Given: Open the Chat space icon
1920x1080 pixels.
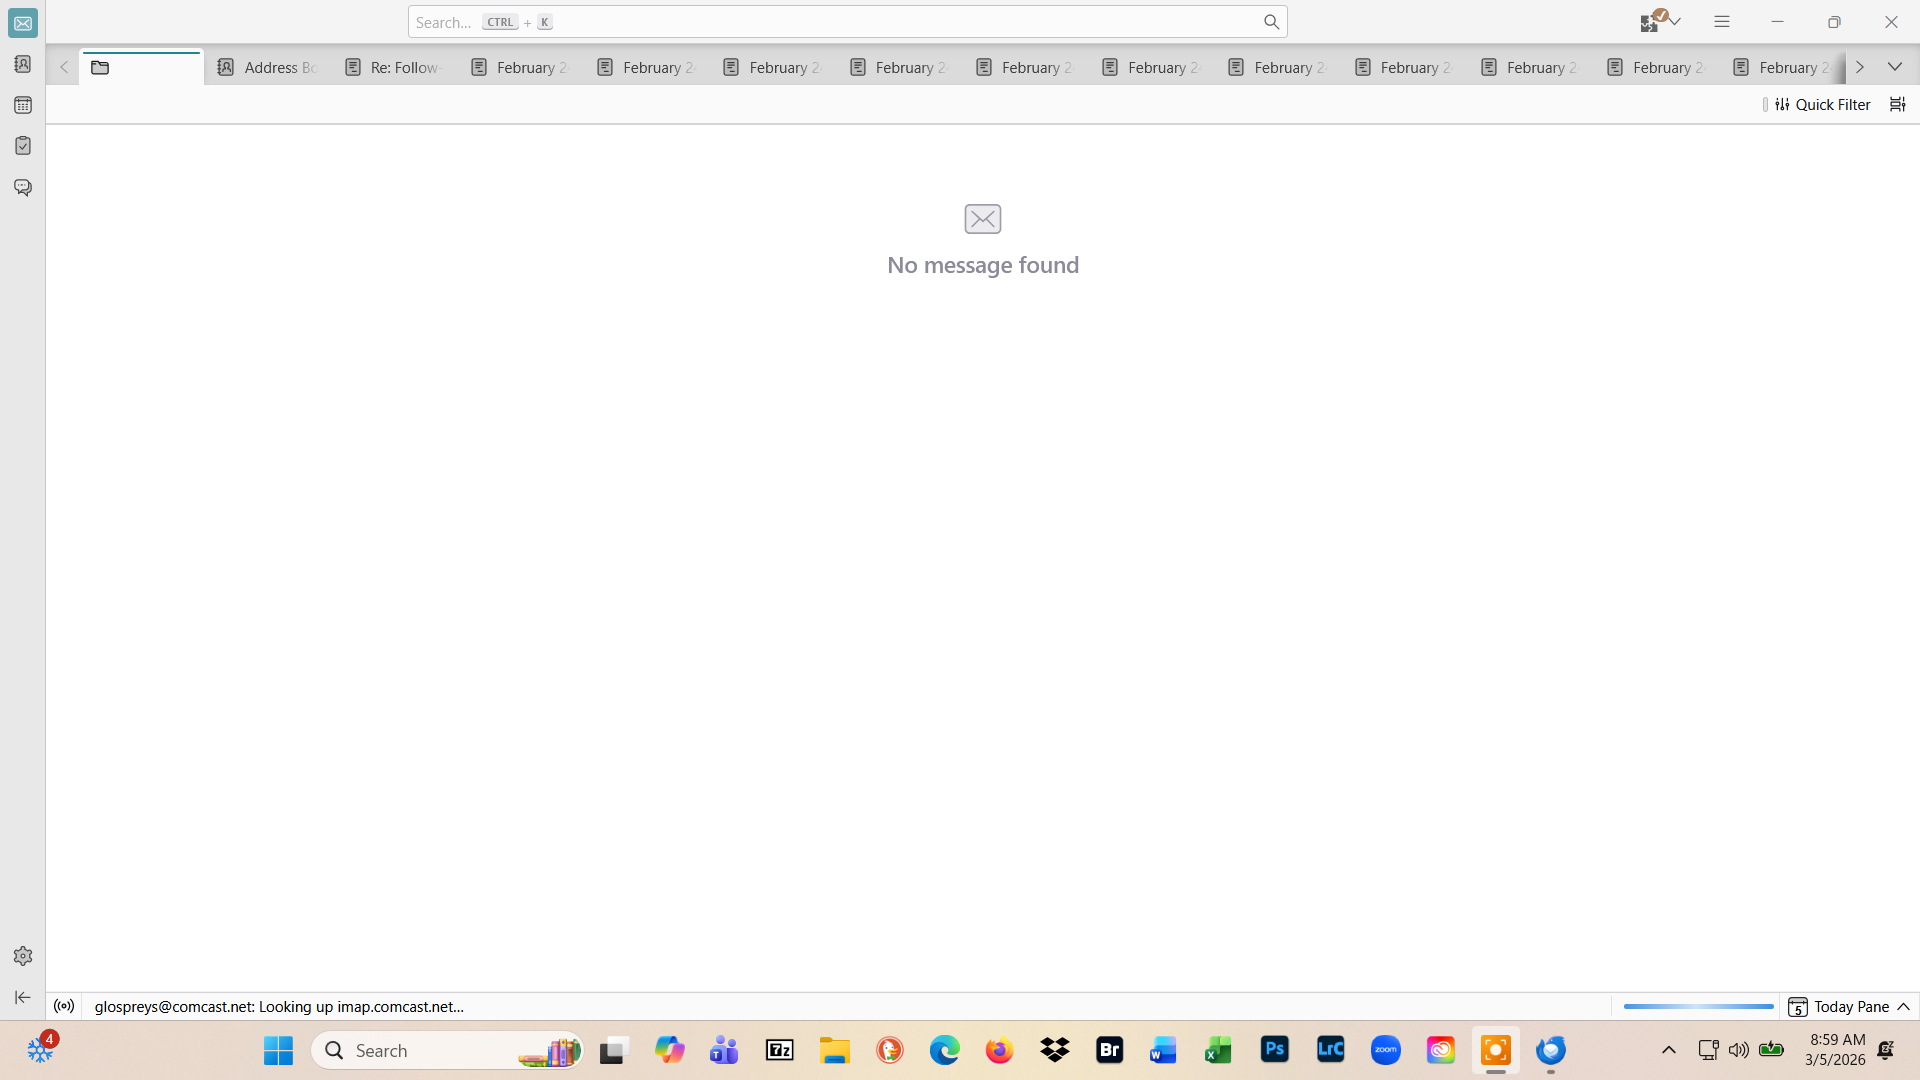Looking at the screenshot, I should click(x=22, y=187).
